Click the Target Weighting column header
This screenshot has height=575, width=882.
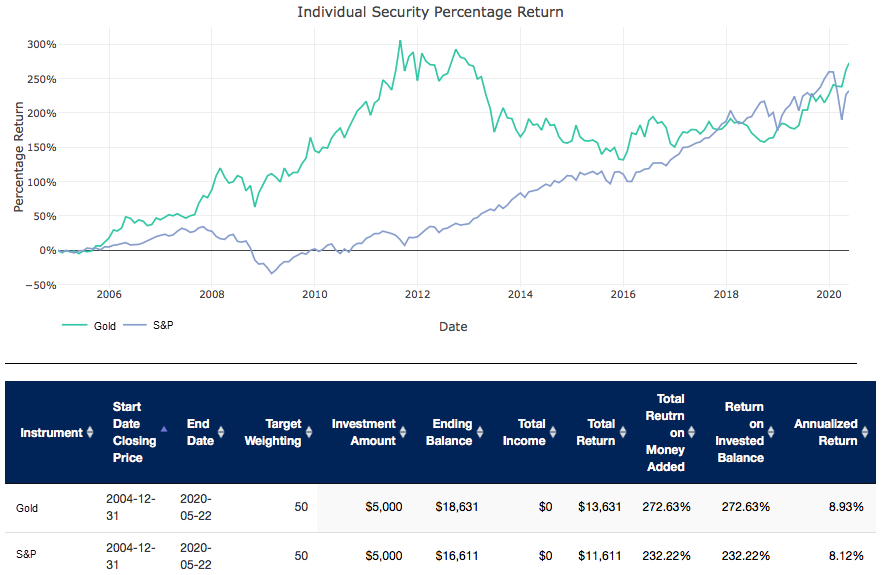tap(273, 432)
